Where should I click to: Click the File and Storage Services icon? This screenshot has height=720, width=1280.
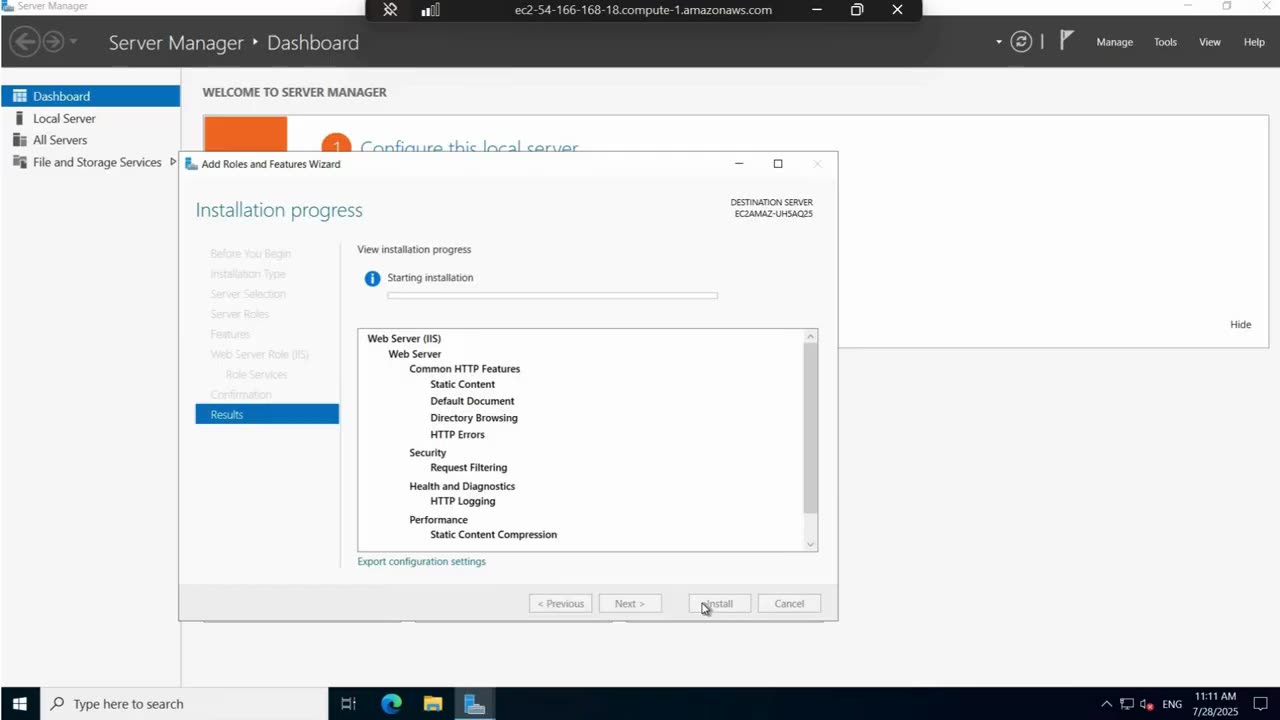(x=19, y=162)
